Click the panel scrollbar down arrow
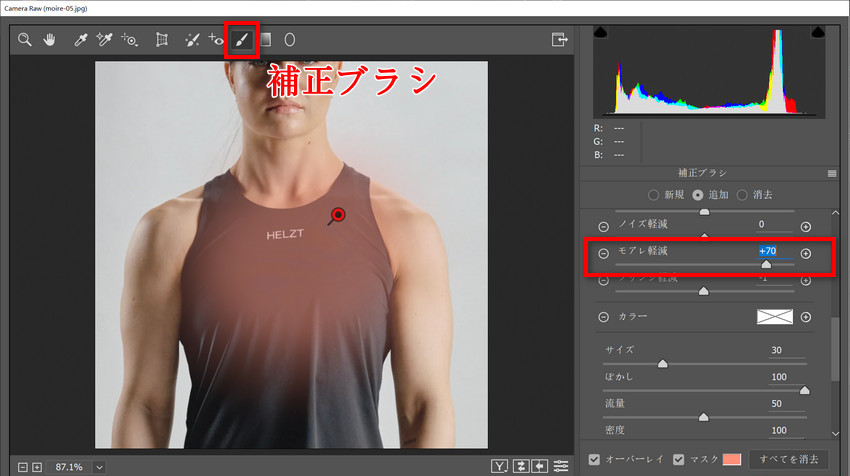The width and height of the screenshot is (850, 476). pyautogui.click(x=835, y=433)
